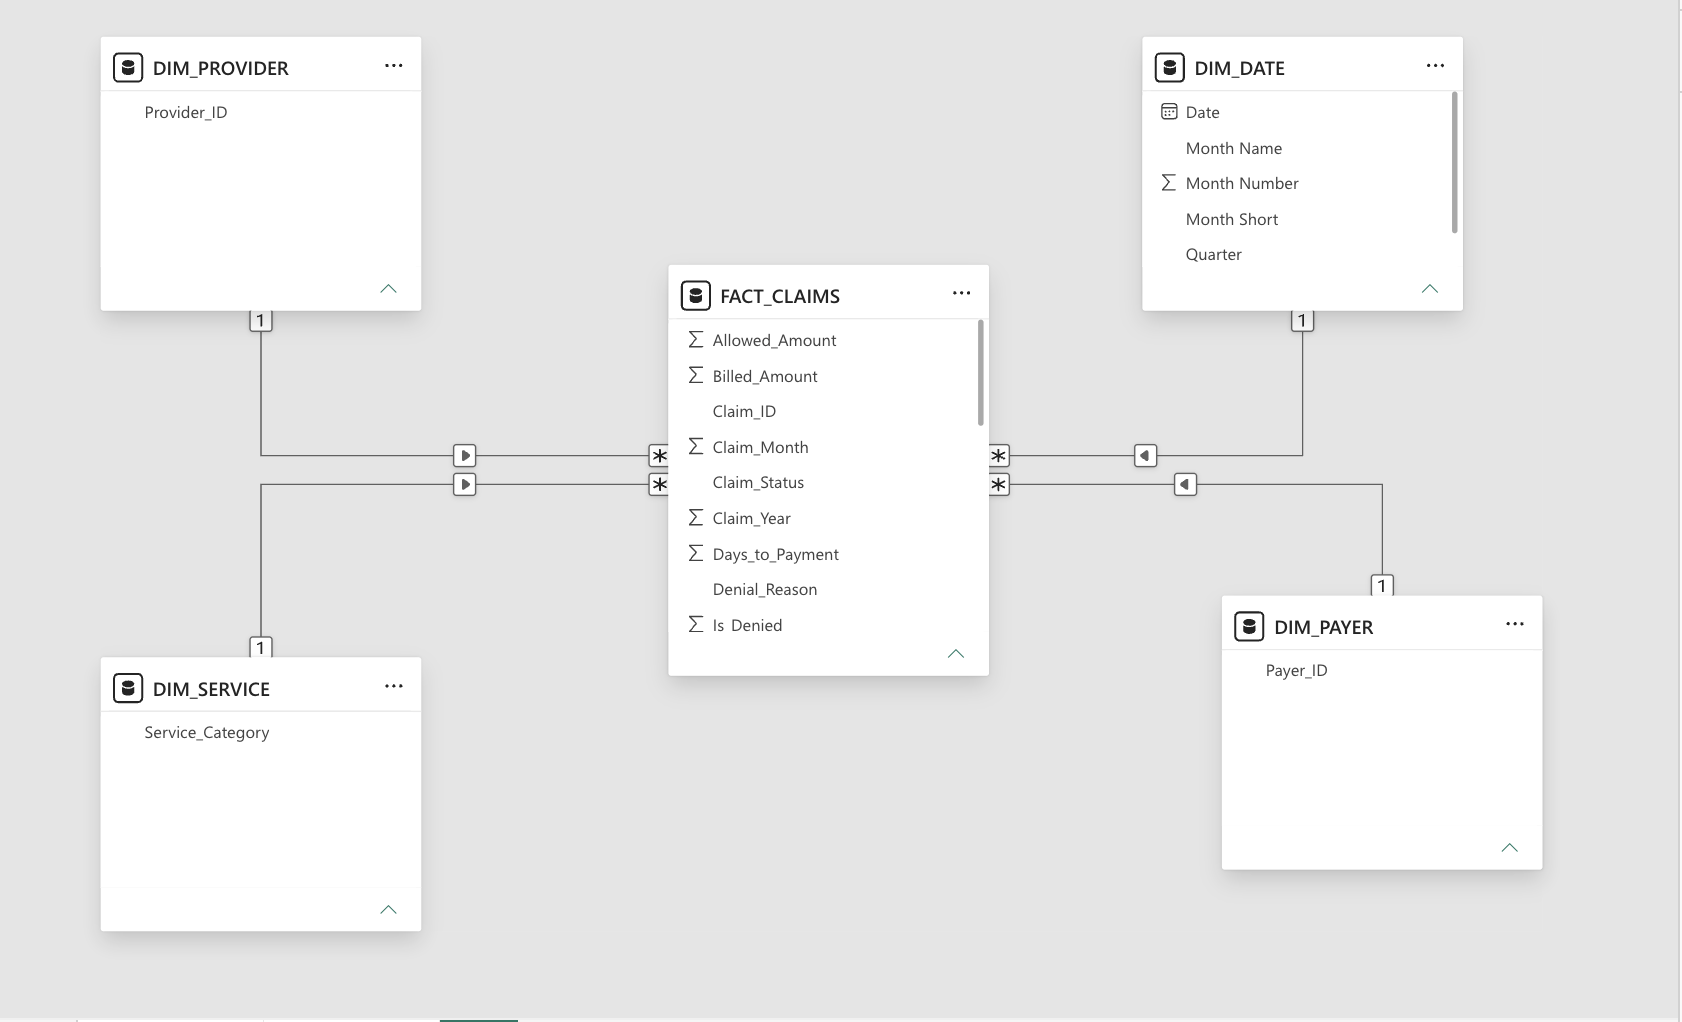The width and height of the screenshot is (1682, 1022).
Task: Click the sigma icon next to Allowed_Amount
Action: (696, 340)
